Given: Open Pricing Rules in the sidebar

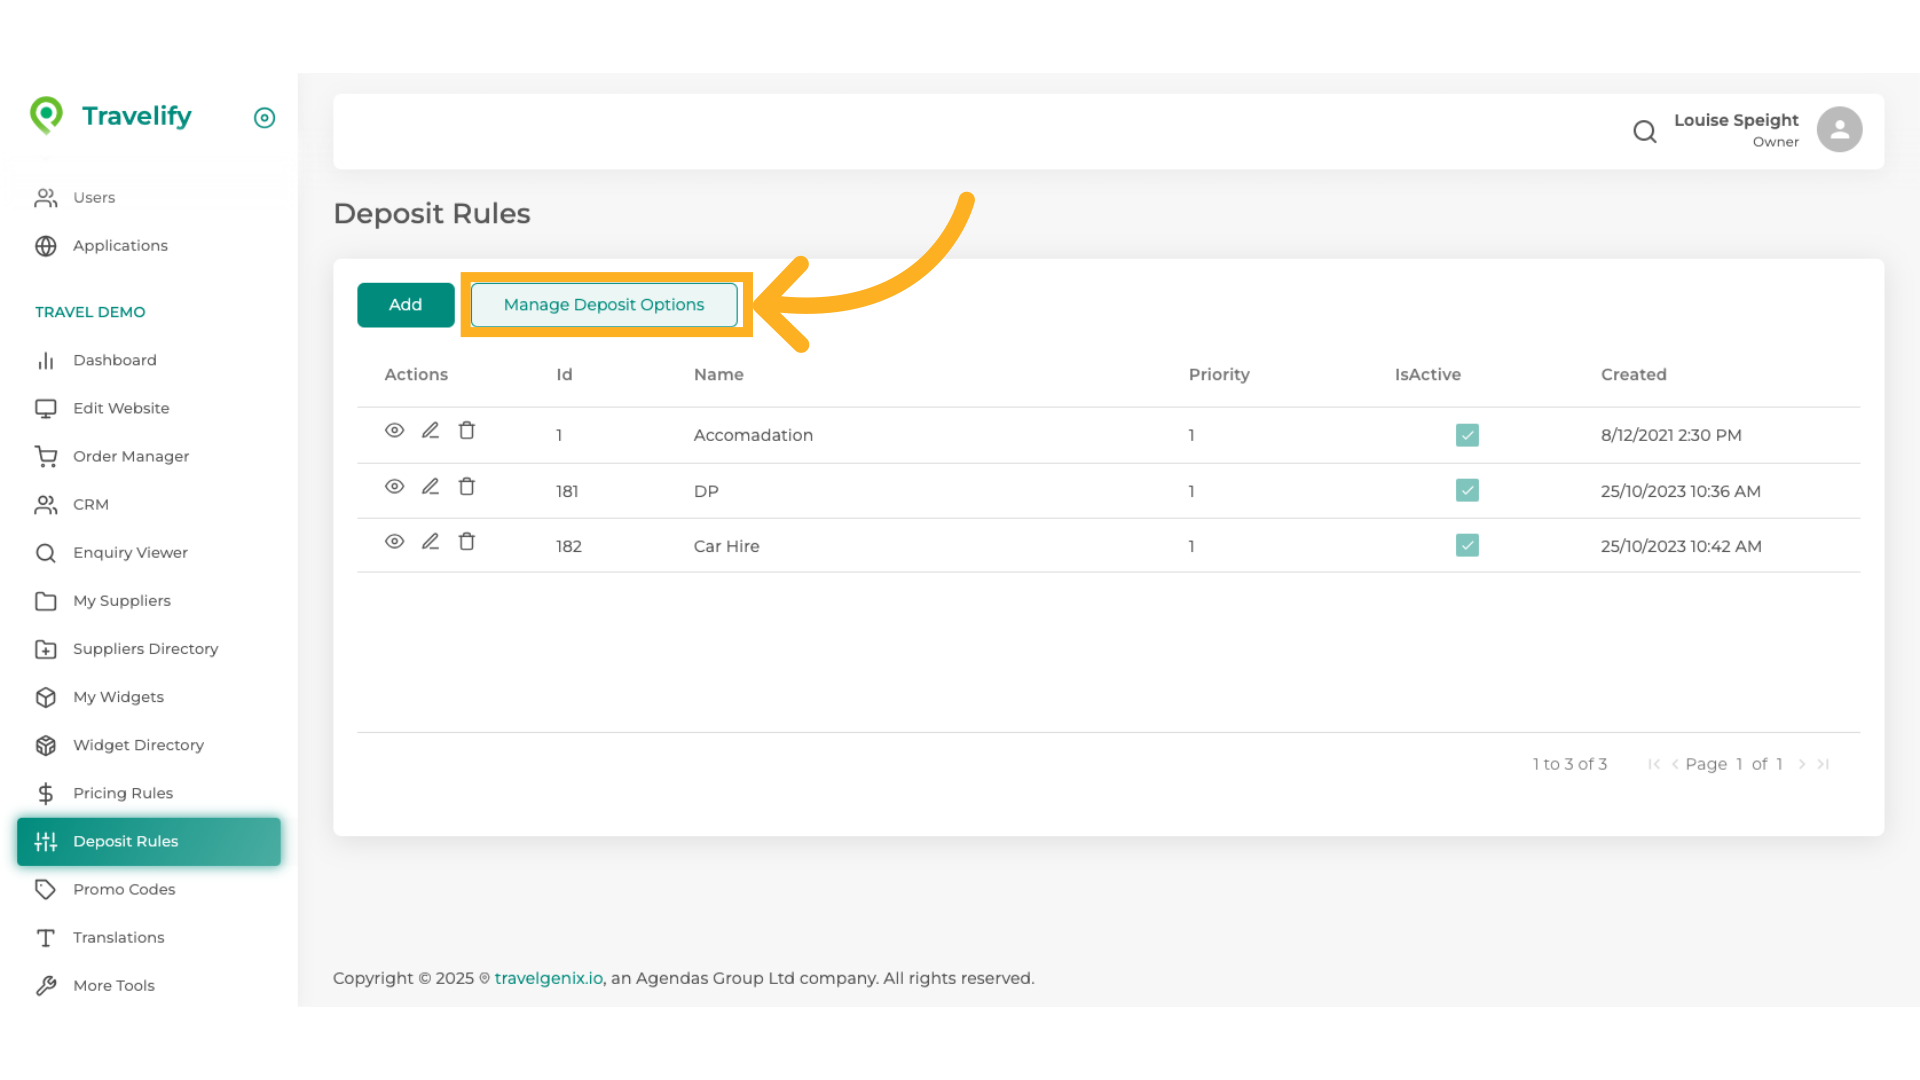Looking at the screenshot, I should [120, 793].
